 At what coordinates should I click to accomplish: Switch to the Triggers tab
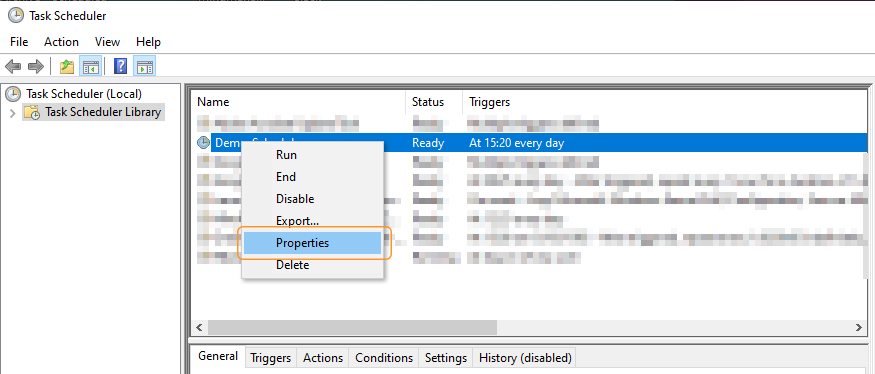271,358
